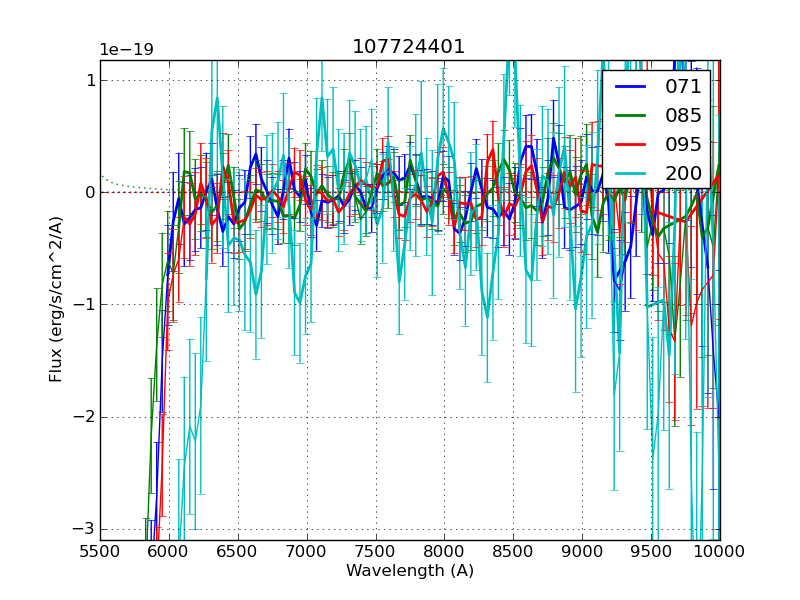This screenshot has width=800, height=600.
Task: Click the Flux (erg/s/cm^2/A) axis label
Action: (56, 300)
